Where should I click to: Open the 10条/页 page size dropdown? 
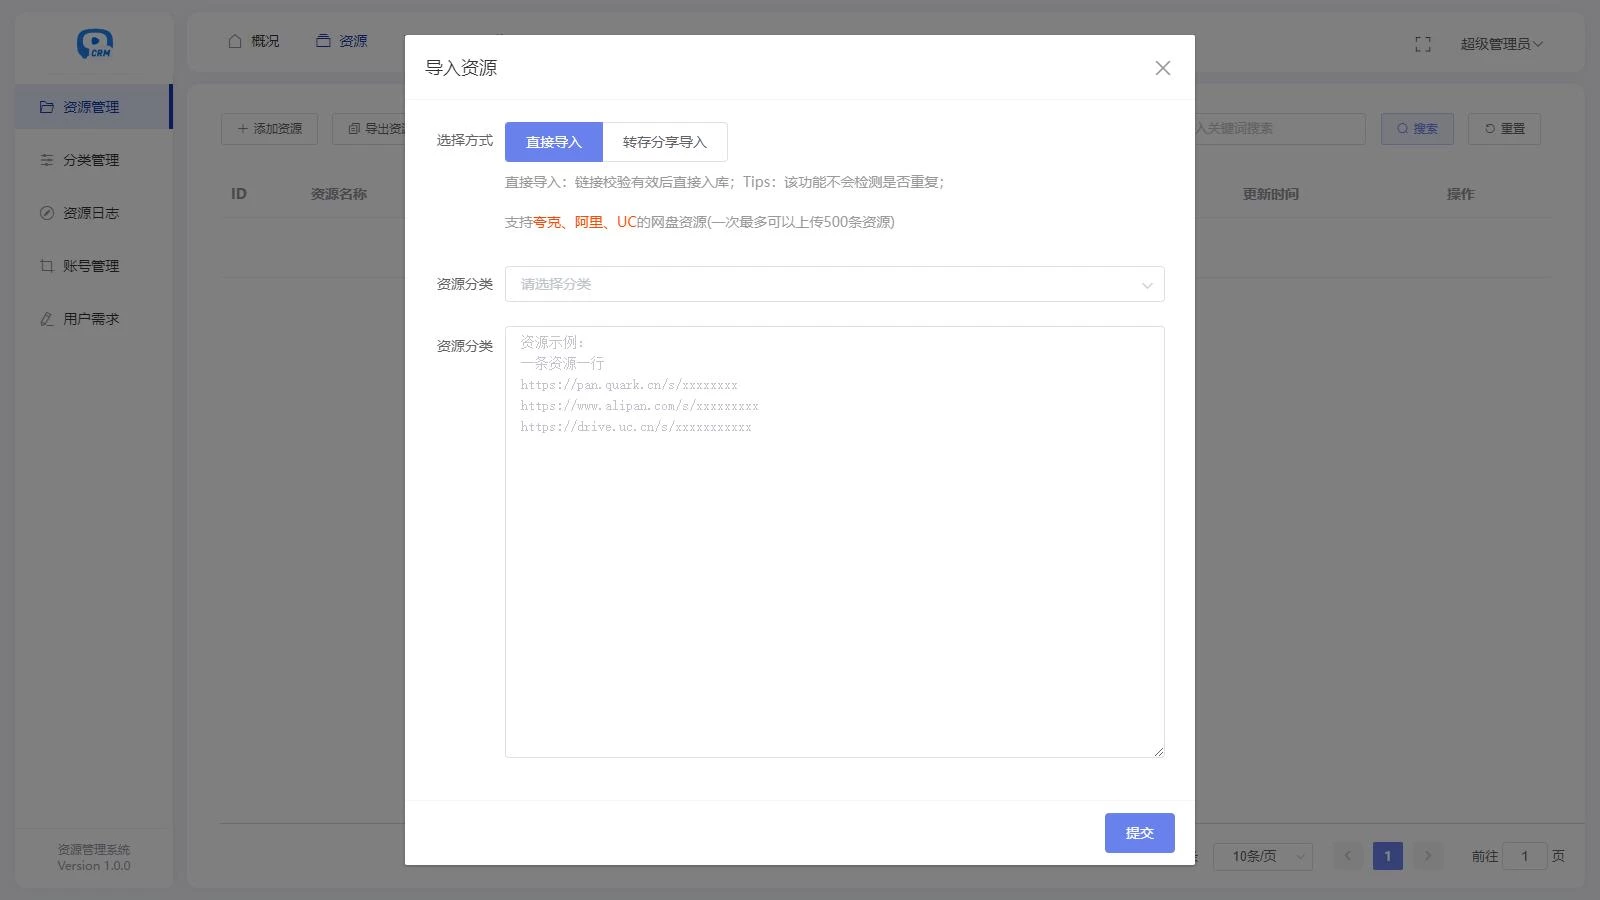(1262, 856)
